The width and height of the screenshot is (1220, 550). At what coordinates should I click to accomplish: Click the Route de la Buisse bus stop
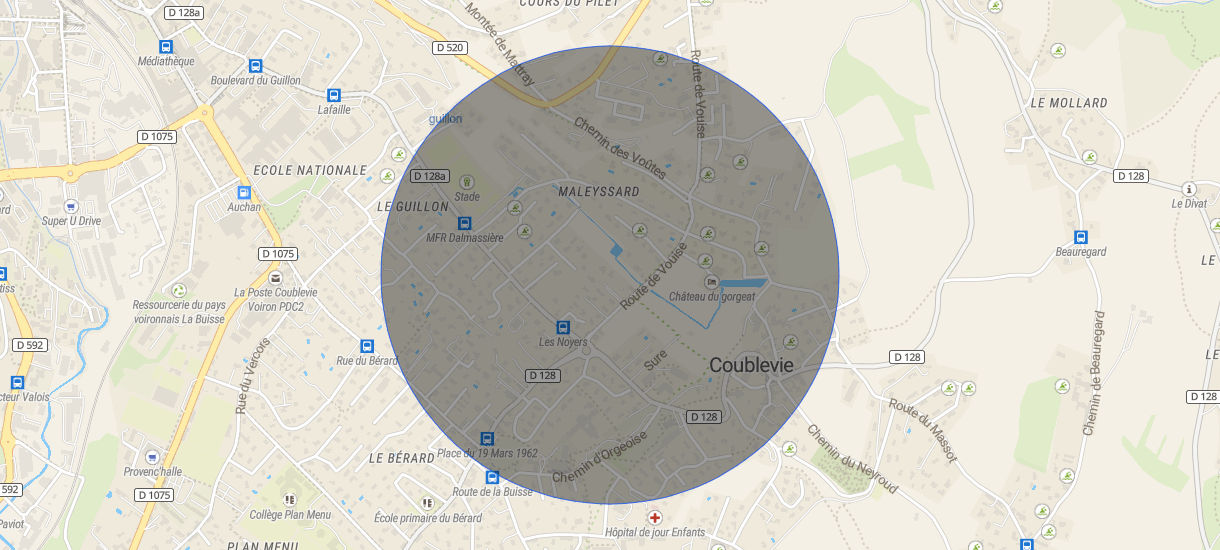[491, 477]
